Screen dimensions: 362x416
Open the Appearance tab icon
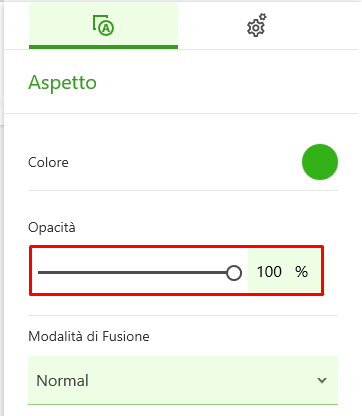(103, 25)
